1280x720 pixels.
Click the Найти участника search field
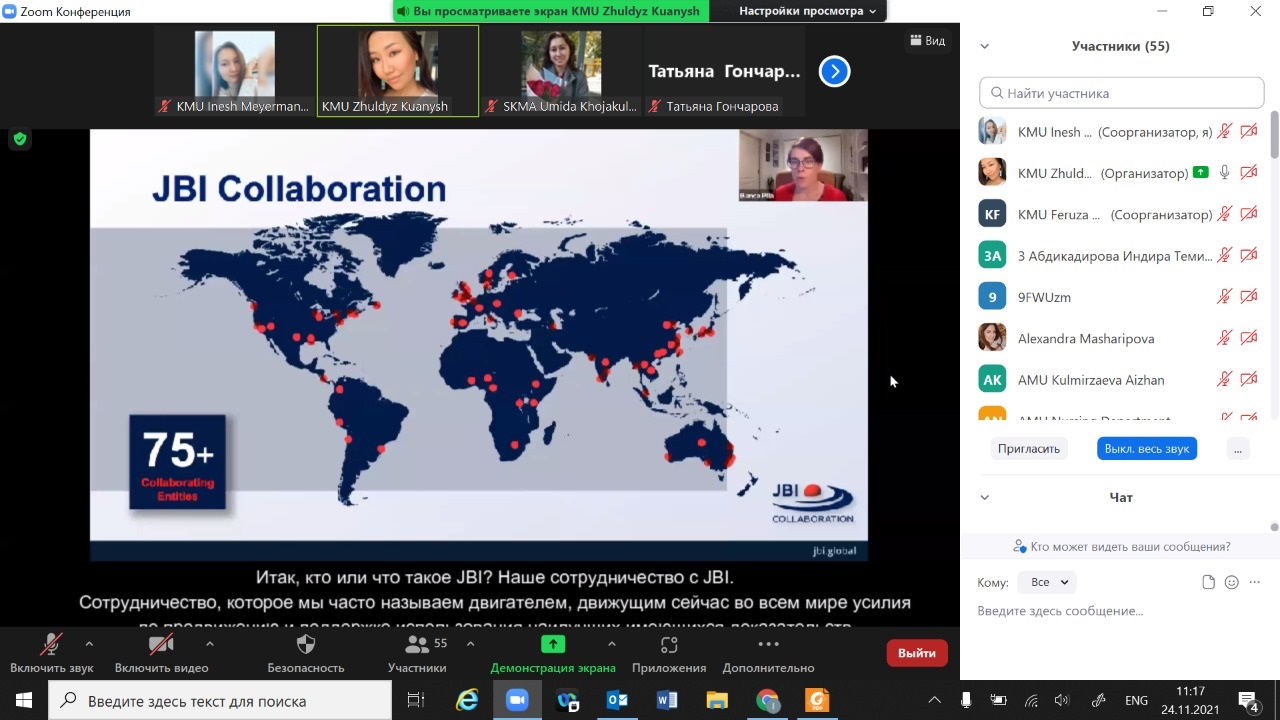[x=1122, y=93]
